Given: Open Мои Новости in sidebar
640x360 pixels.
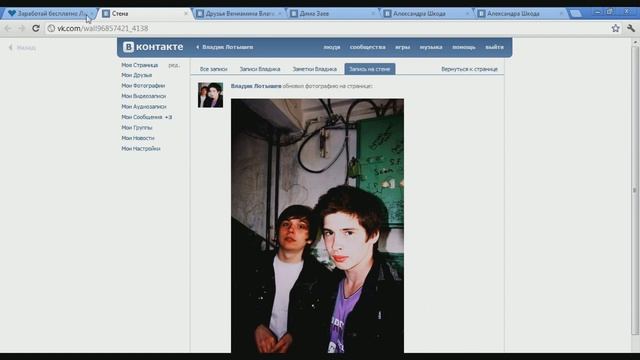Looking at the screenshot, I should point(138,138).
